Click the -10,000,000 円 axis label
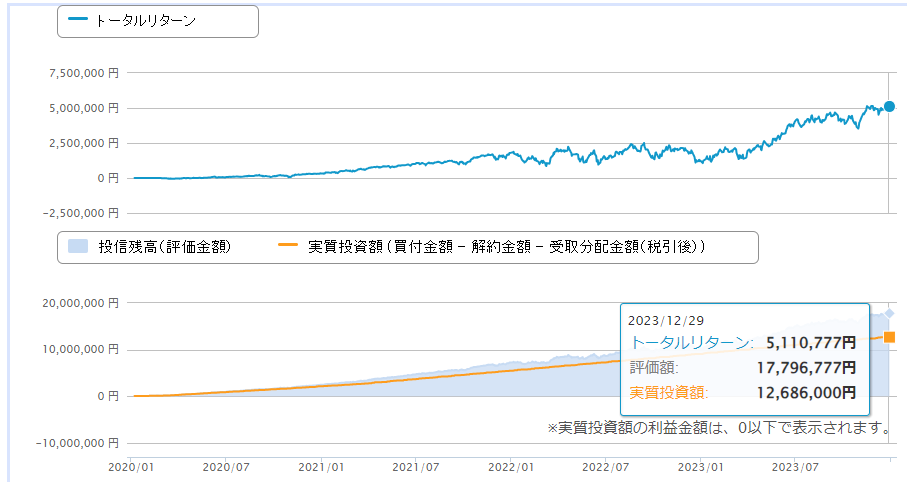 coord(78,443)
